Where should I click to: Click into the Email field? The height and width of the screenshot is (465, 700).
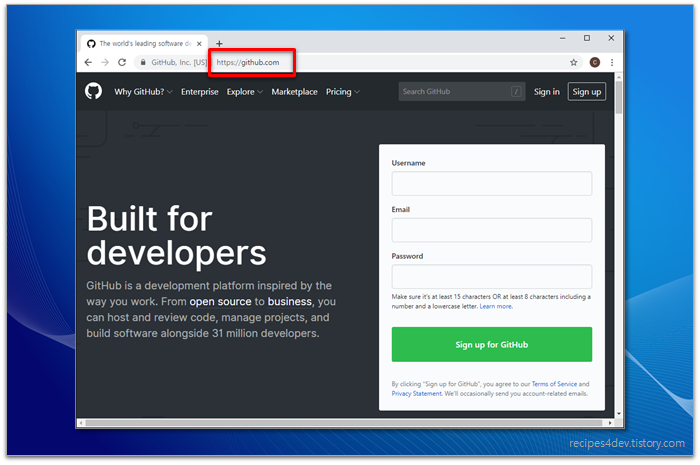pos(492,230)
